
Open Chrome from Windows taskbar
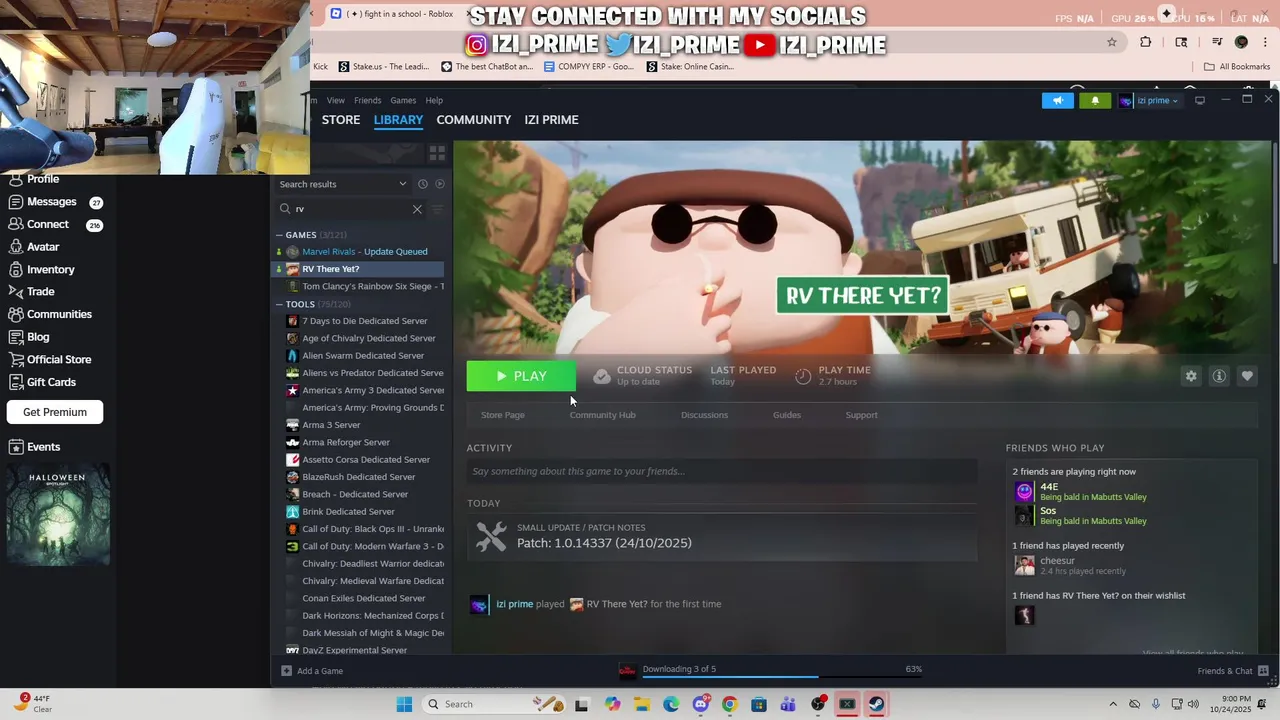tap(729, 704)
